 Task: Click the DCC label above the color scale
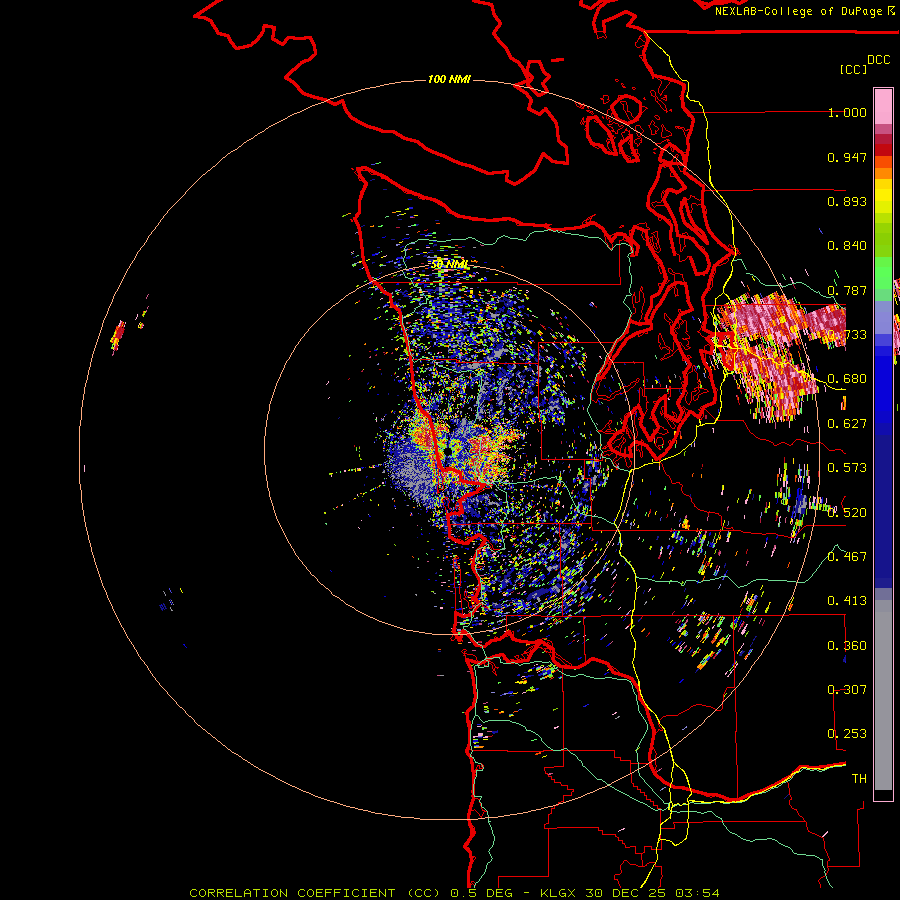tap(878, 60)
